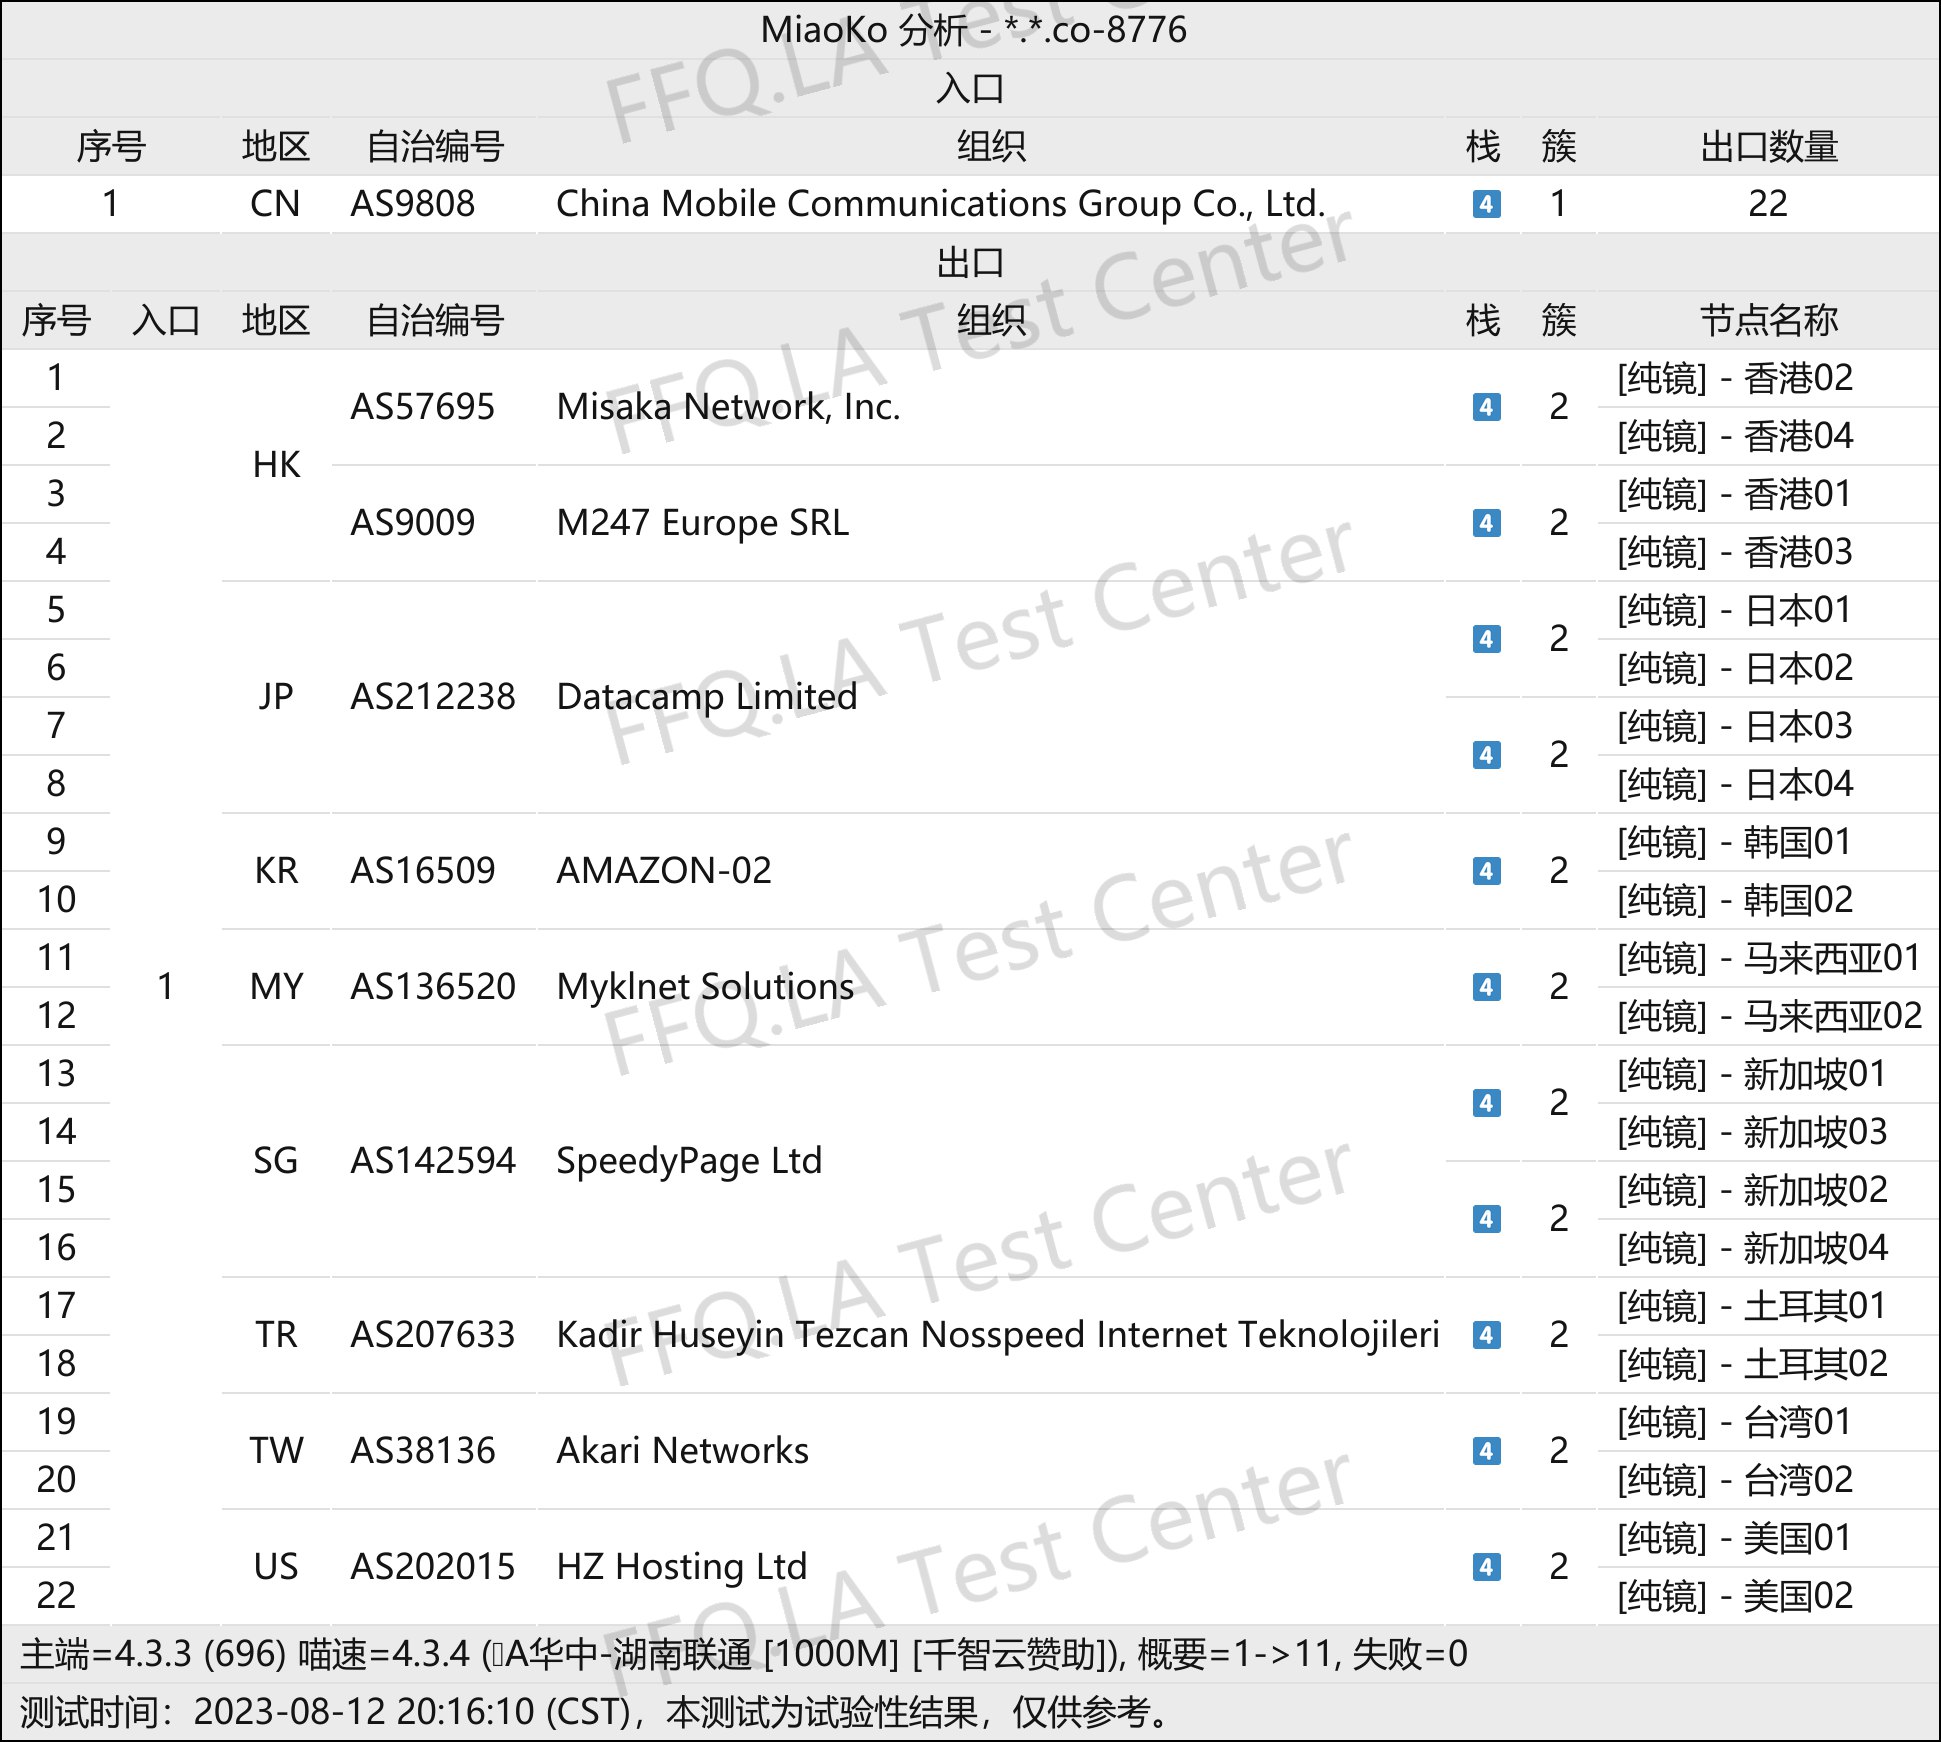Click node name [纯镜] - 美国01
This screenshot has width=1941, height=1742.
click(1735, 1538)
